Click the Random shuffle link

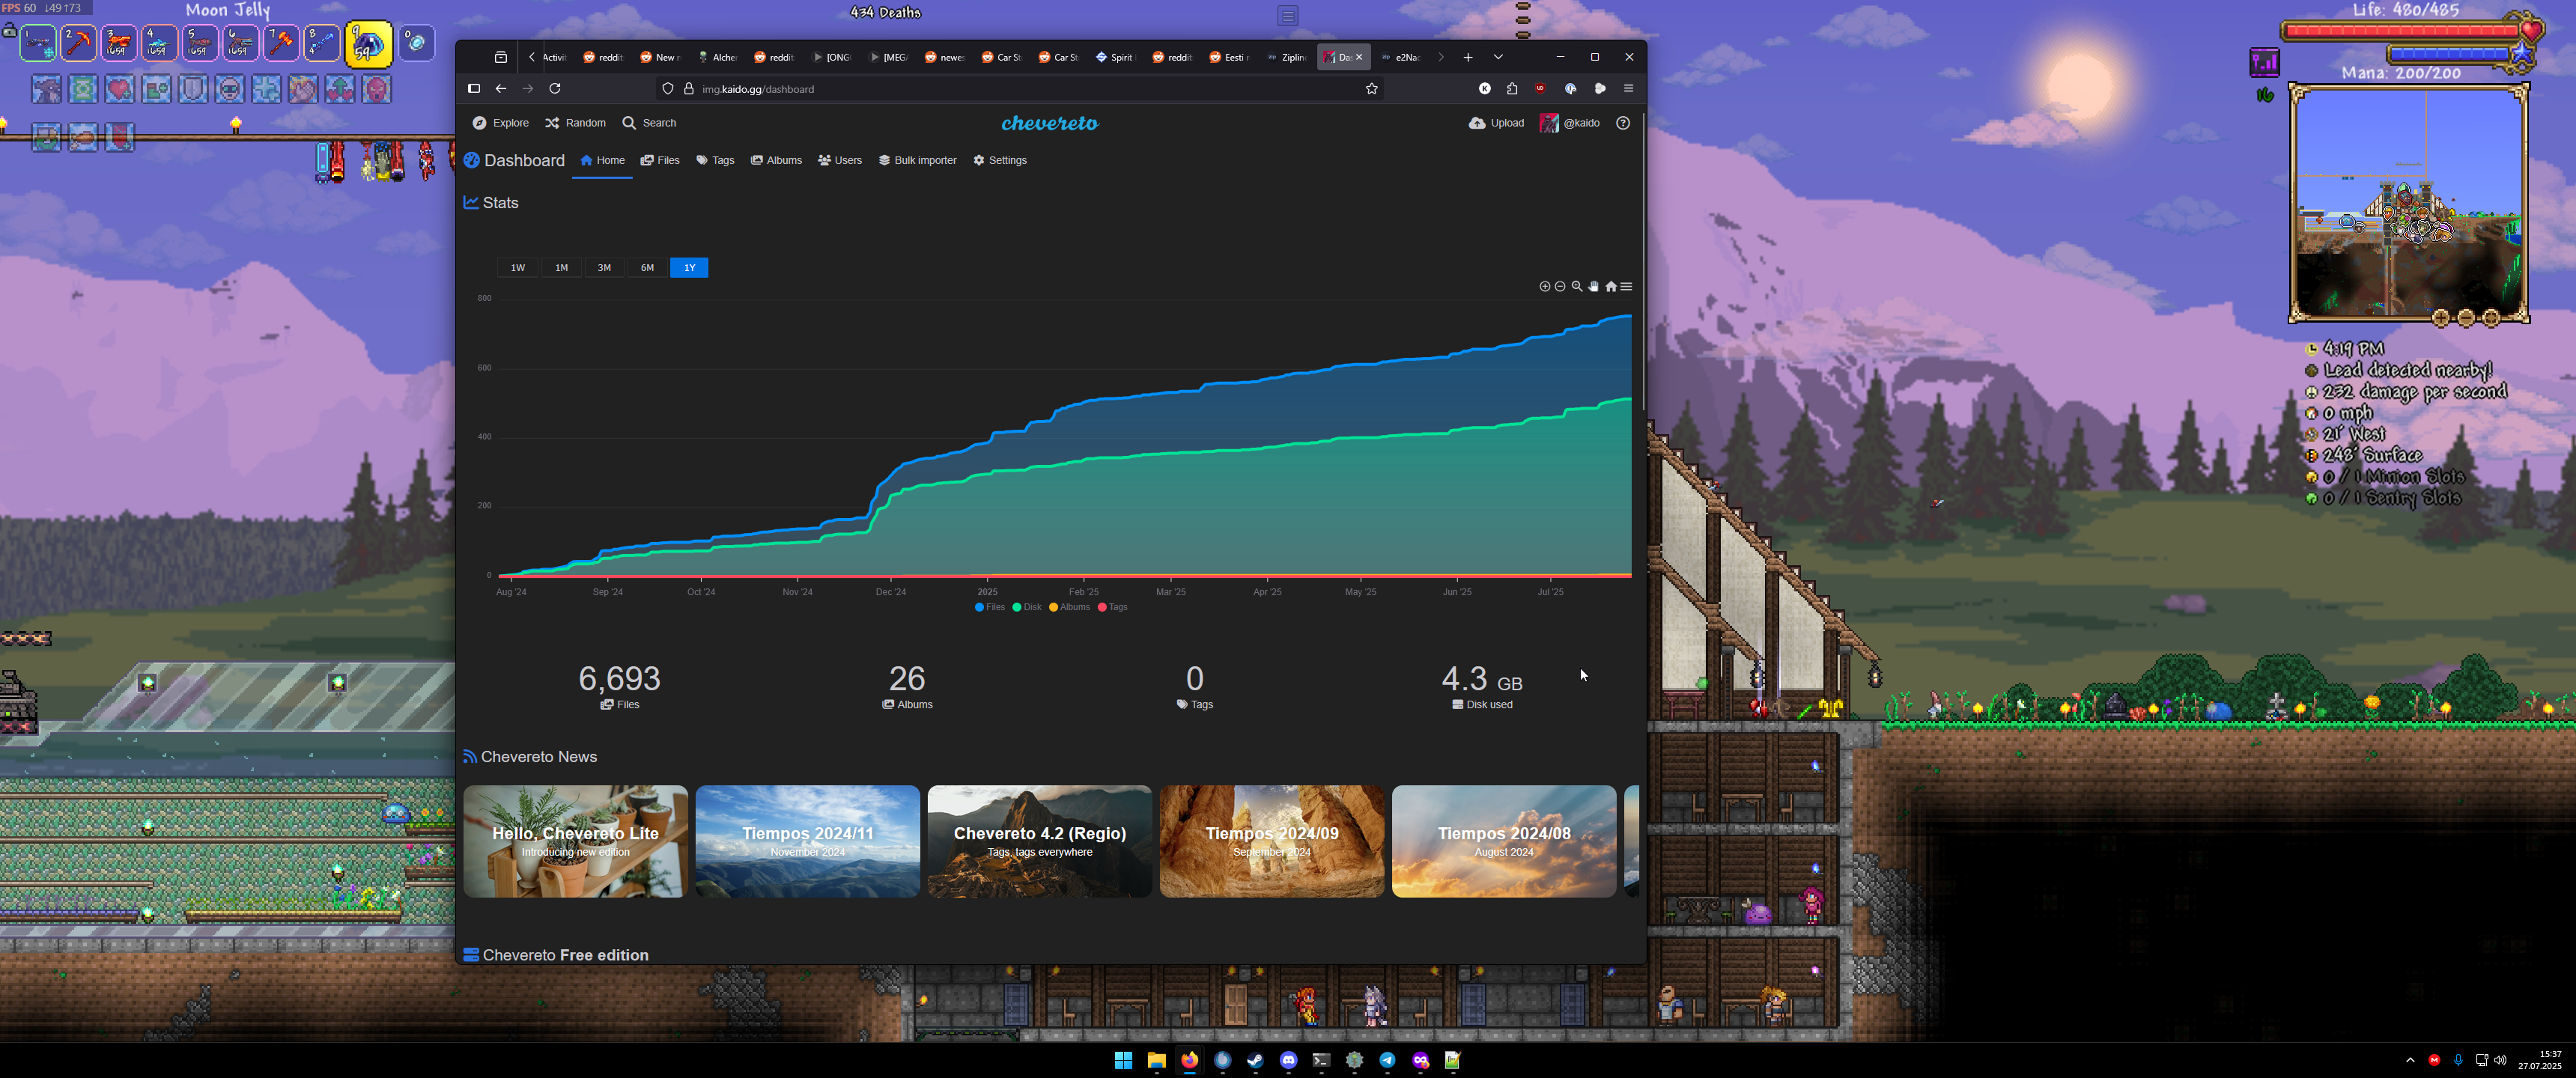pyautogui.click(x=575, y=123)
